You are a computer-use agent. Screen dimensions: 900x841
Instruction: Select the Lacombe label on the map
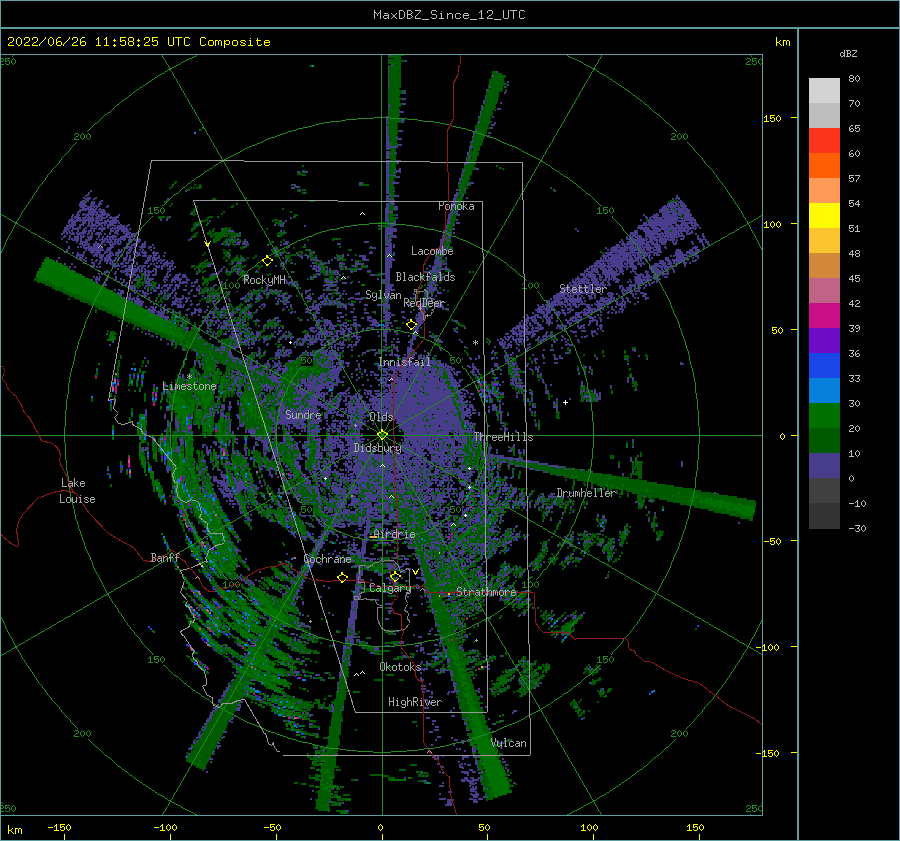tap(432, 251)
